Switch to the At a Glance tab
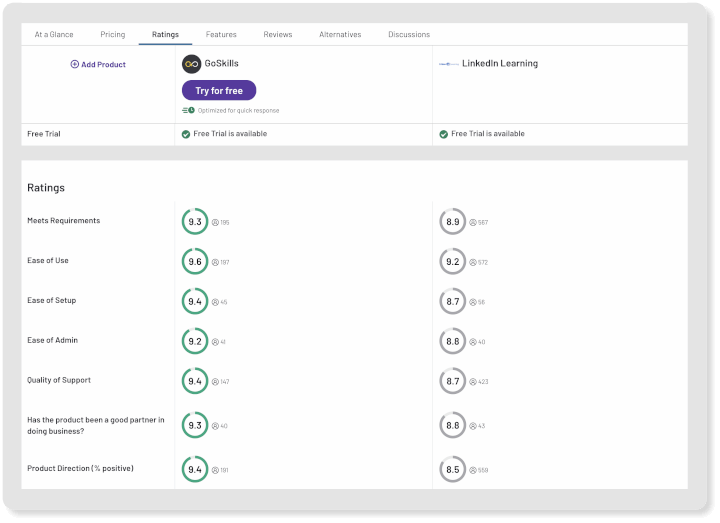 (54, 34)
